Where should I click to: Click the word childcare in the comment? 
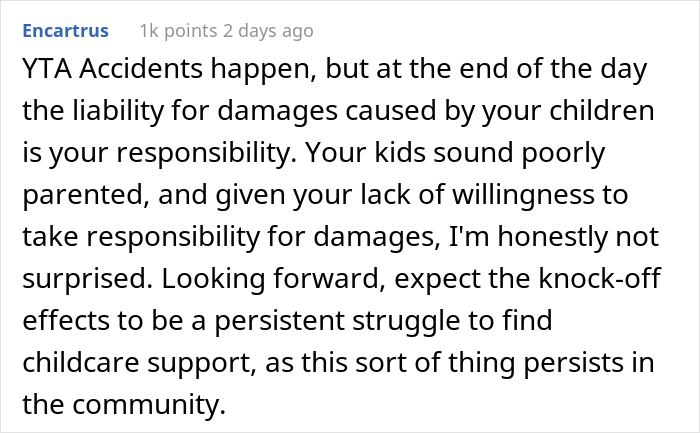81,362
